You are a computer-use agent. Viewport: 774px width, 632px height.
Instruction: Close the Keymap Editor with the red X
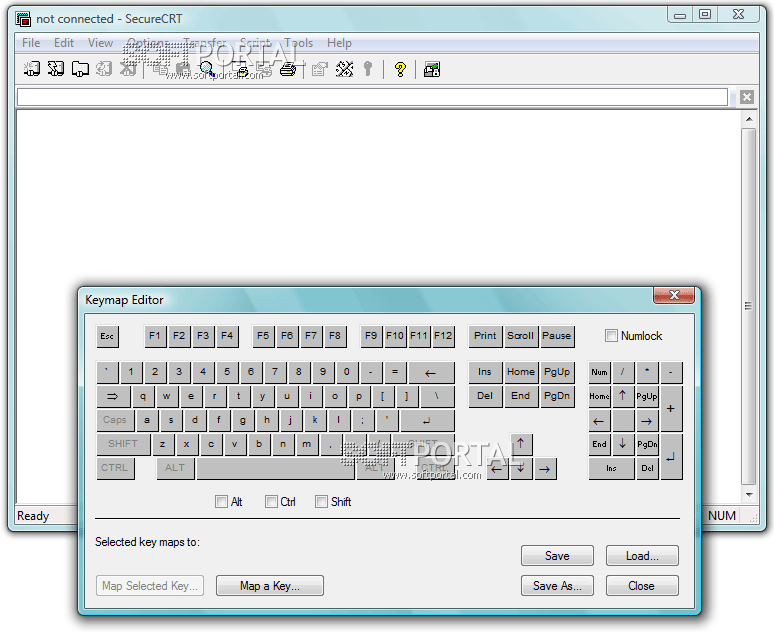674,295
